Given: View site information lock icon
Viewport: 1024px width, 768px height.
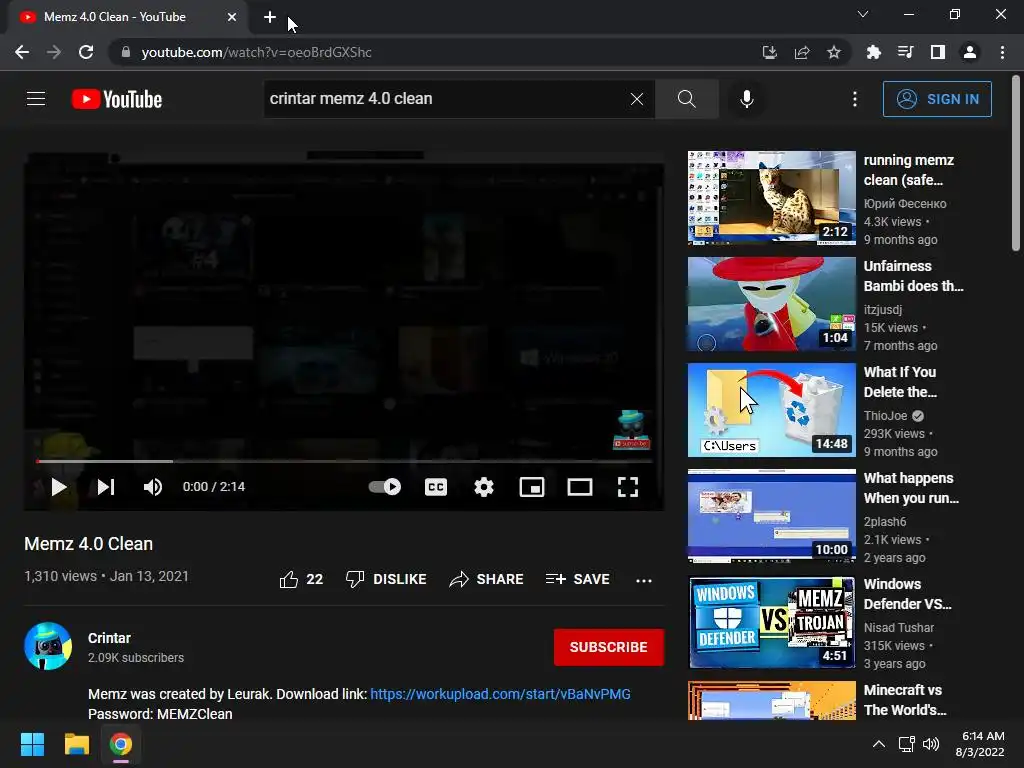Looking at the screenshot, I should 125,52.
